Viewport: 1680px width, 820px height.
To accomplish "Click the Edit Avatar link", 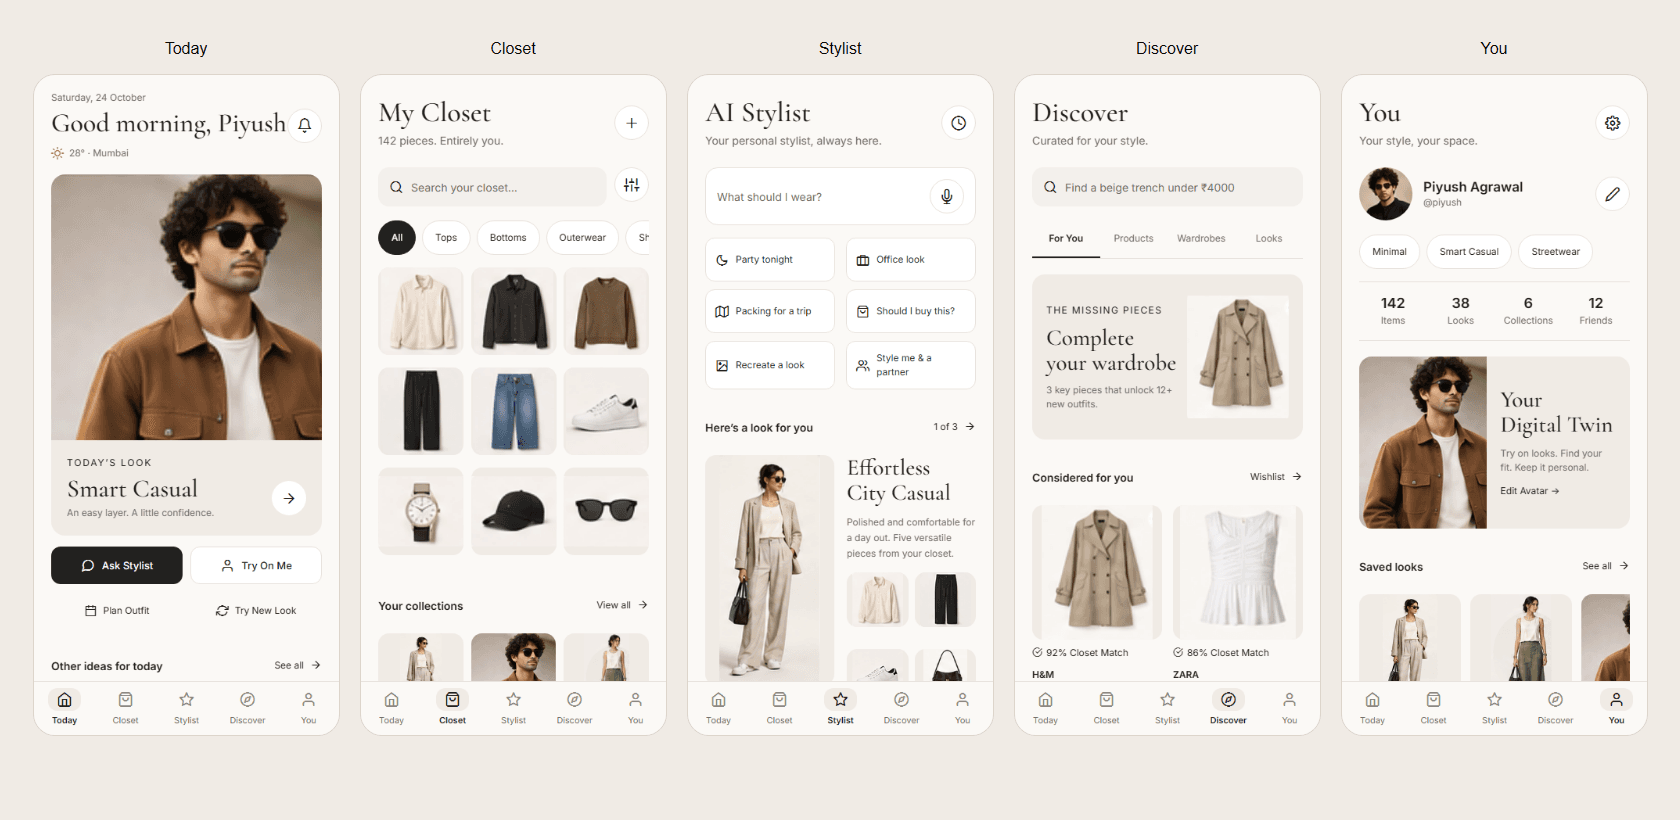I will (1529, 491).
